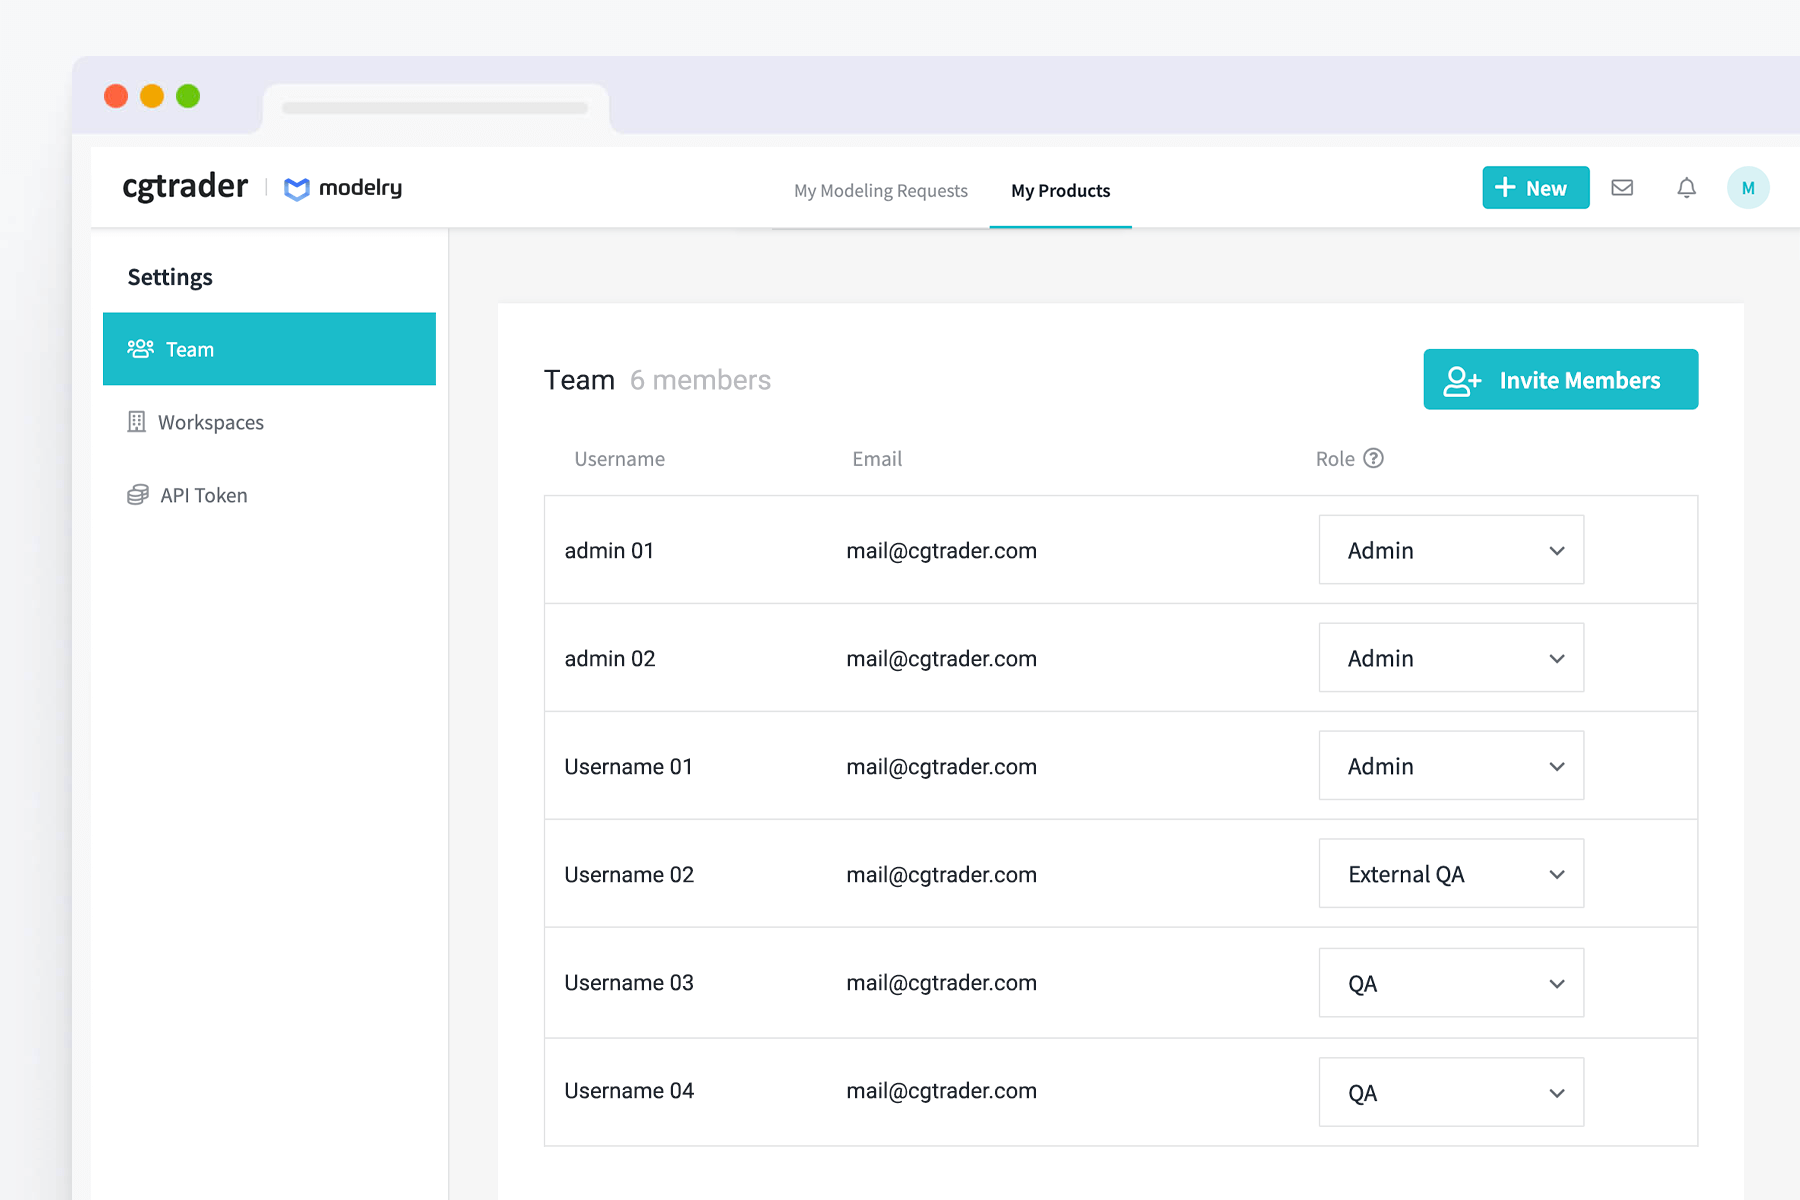Open External QA role dropdown for Username 02
This screenshot has width=1800, height=1200.
1451,874
